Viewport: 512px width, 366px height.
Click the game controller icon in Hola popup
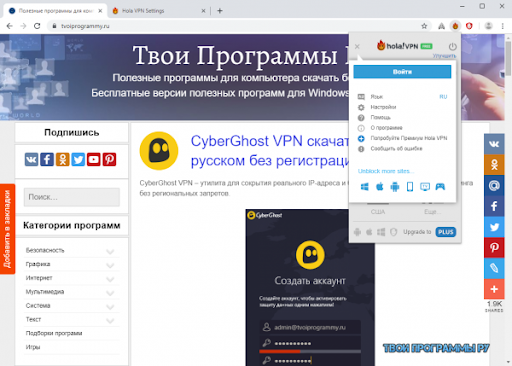pyautogui.click(x=440, y=187)
